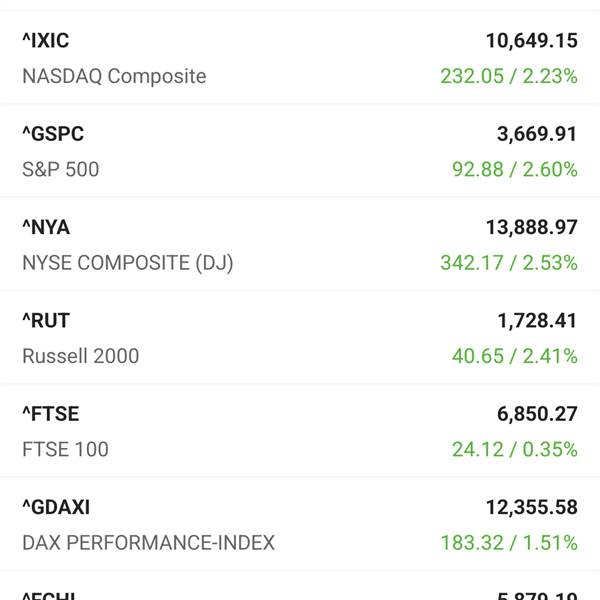Select DAX PERFORMANCE-INDEX name
The height and width of the screenshot is (600, 600).
click(148, 543)
